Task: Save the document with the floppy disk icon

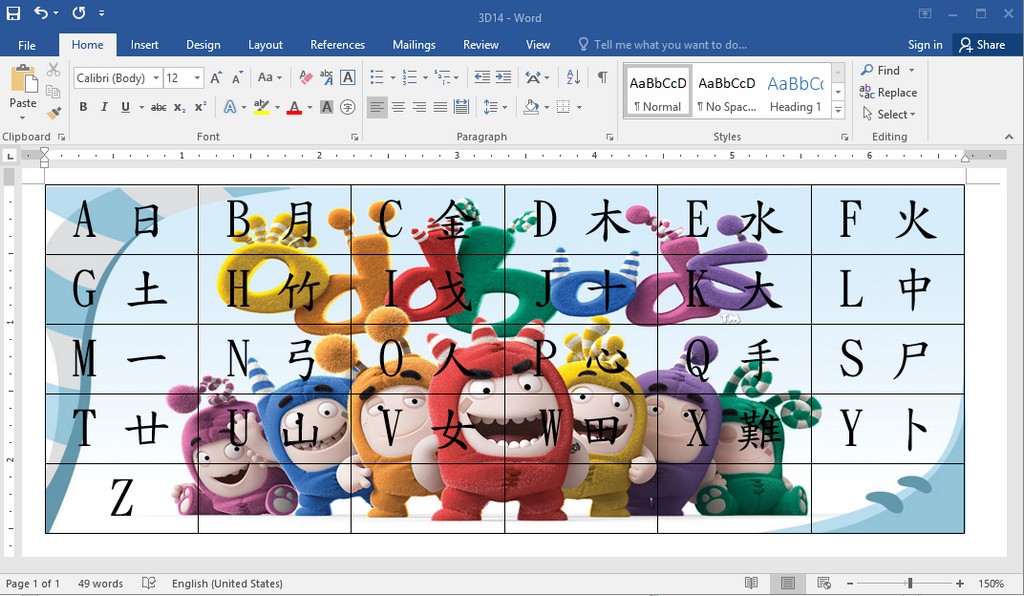Action: (x=13, y=12)
